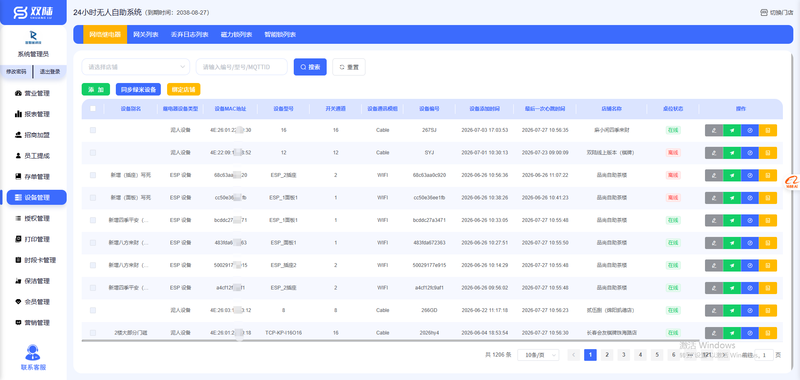Click yellow document icon for device 267SJ
The width and height of the screenshot is (800, 380).
pos(768,130)
